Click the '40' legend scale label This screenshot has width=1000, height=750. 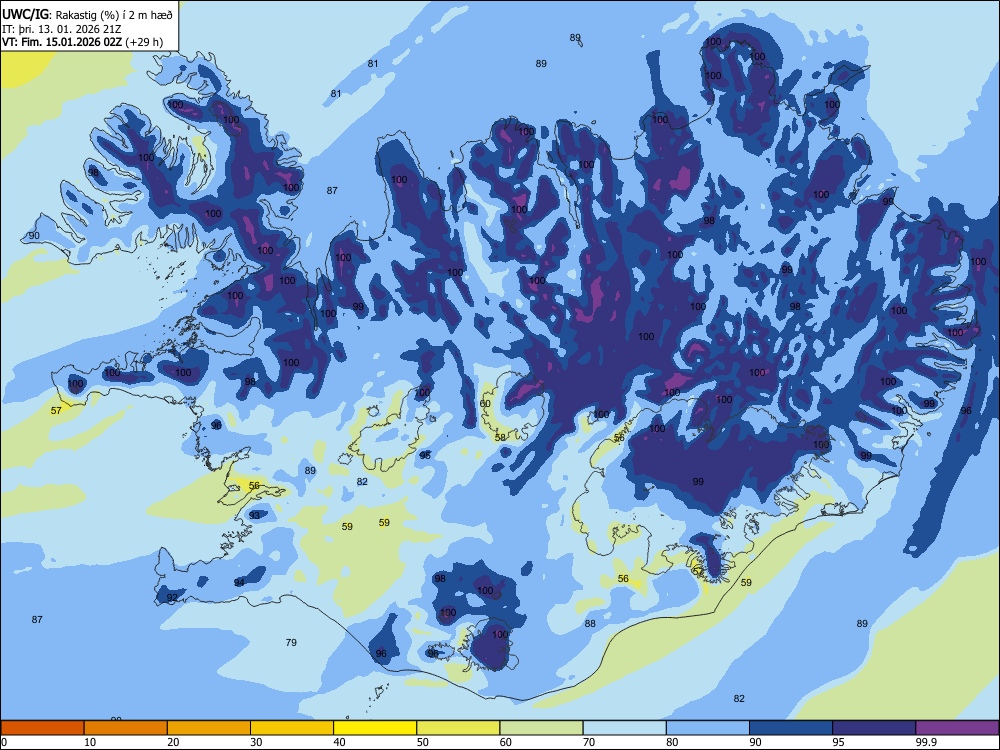pos(339,742)
